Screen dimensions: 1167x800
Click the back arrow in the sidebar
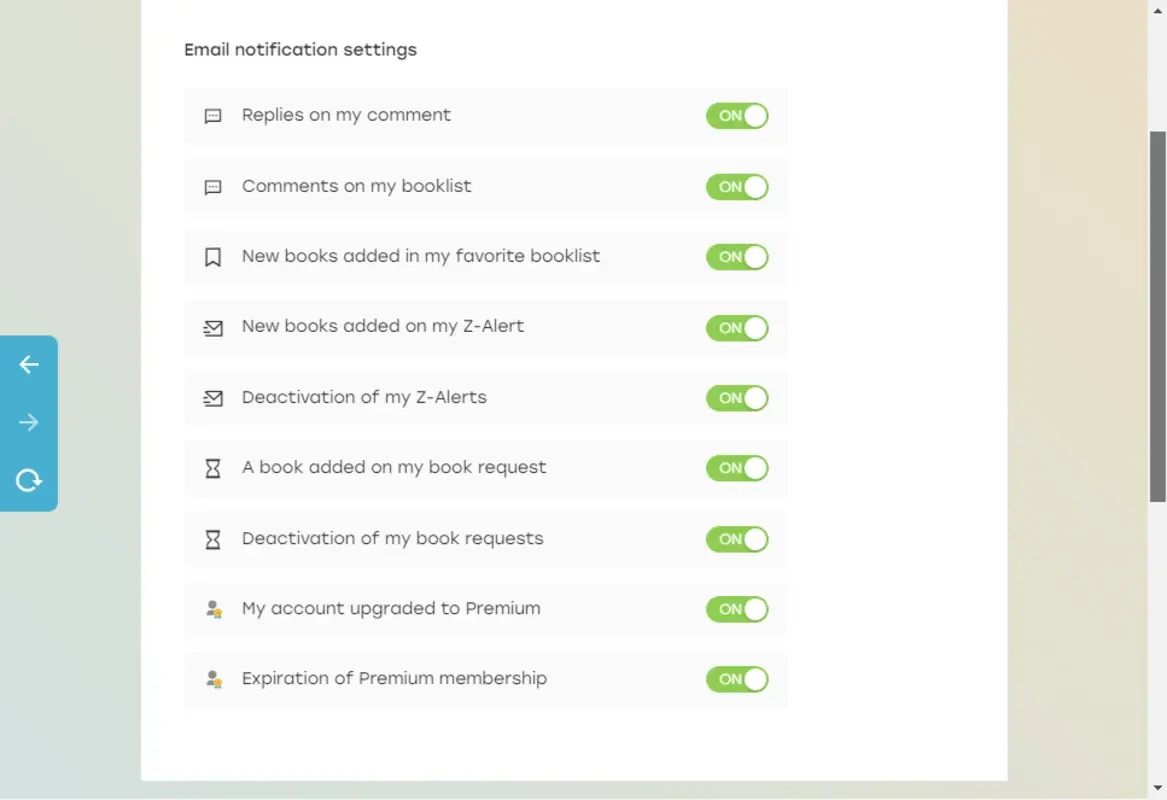click(29, 364)
